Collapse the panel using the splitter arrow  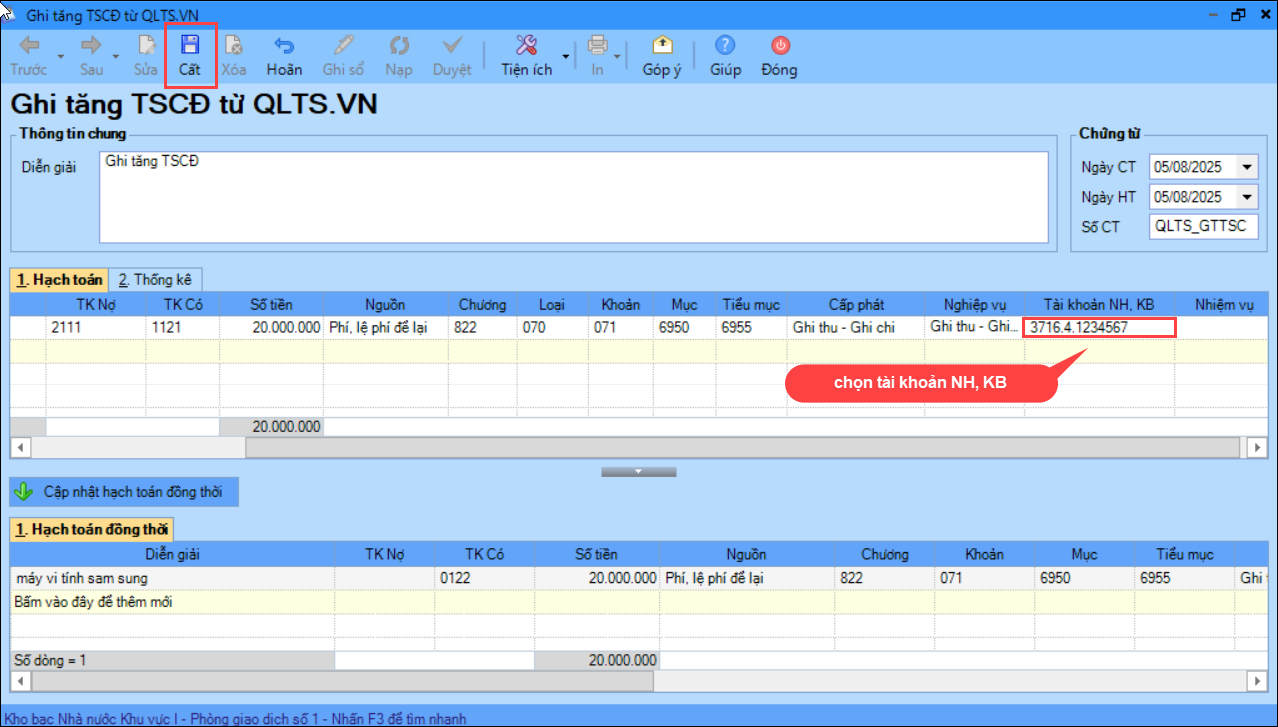coord(637,470)
